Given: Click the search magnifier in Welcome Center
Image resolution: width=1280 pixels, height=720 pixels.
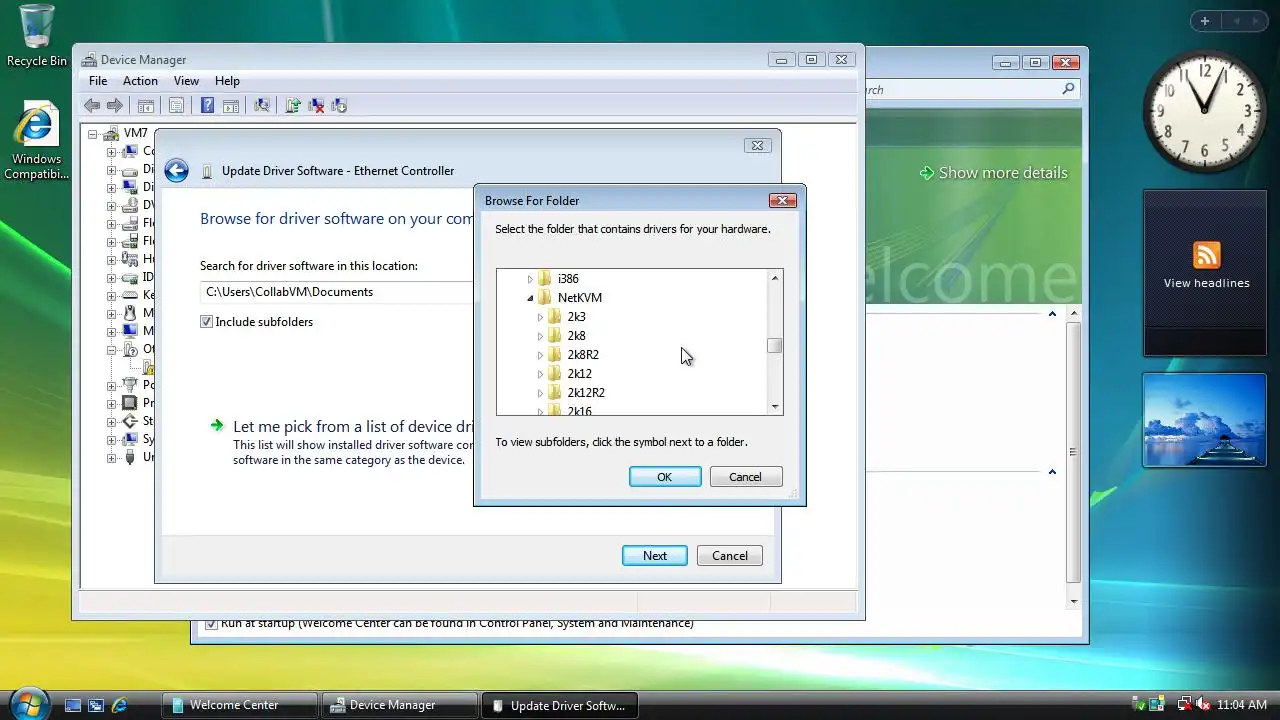Looking at the screenshot, I should (x=1068, y=89).
